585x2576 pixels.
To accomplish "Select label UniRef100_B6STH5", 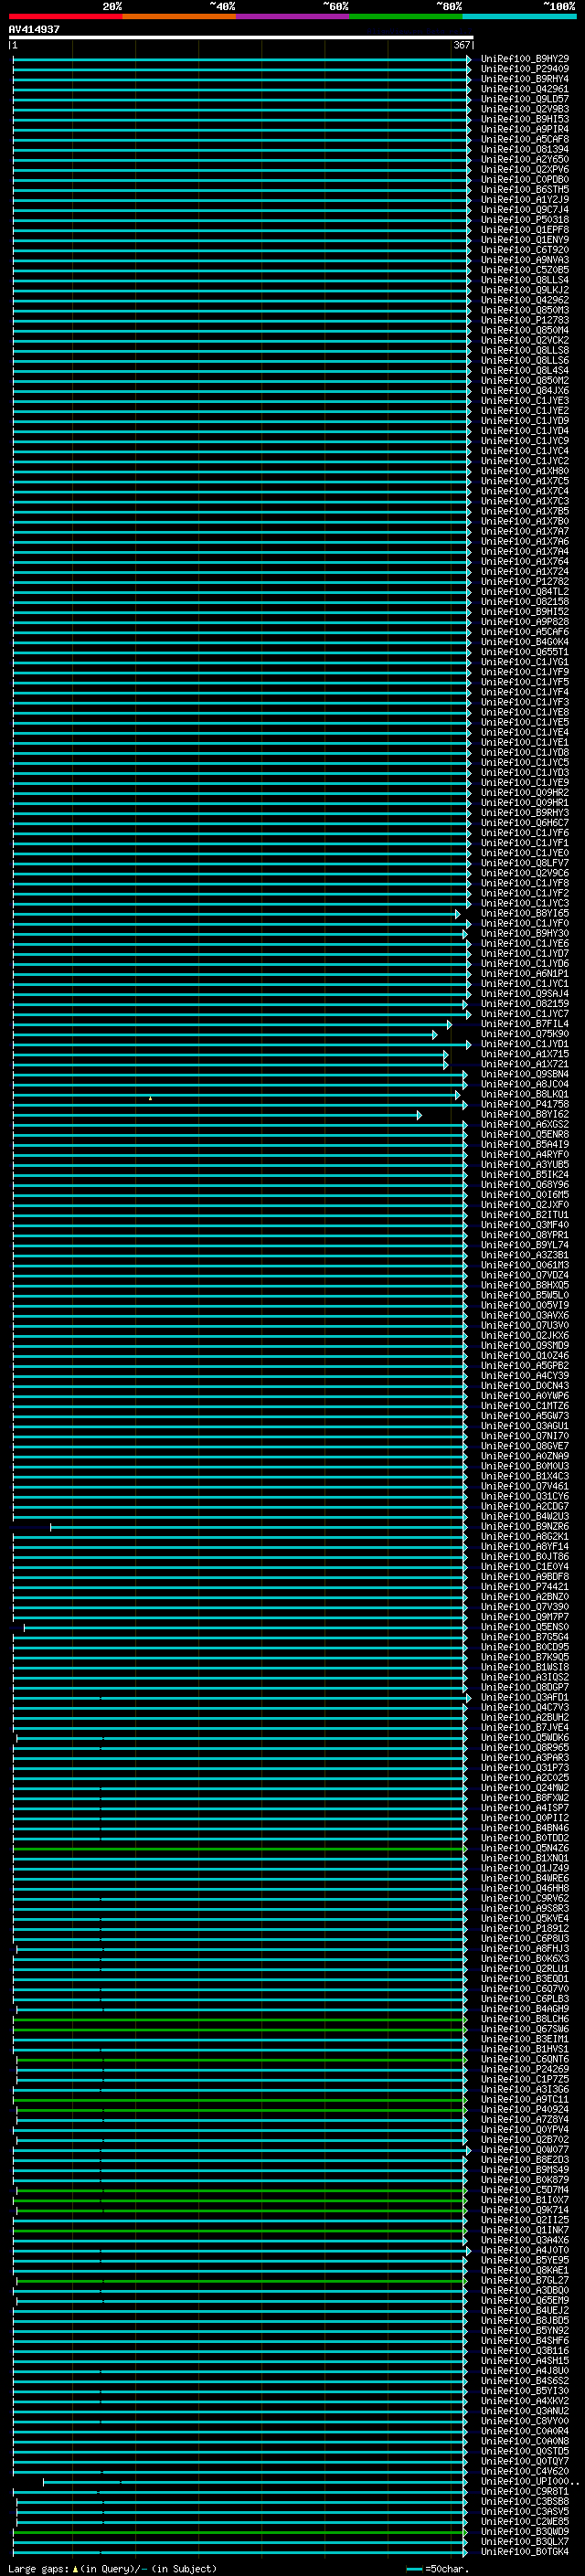I will [525, 189].
